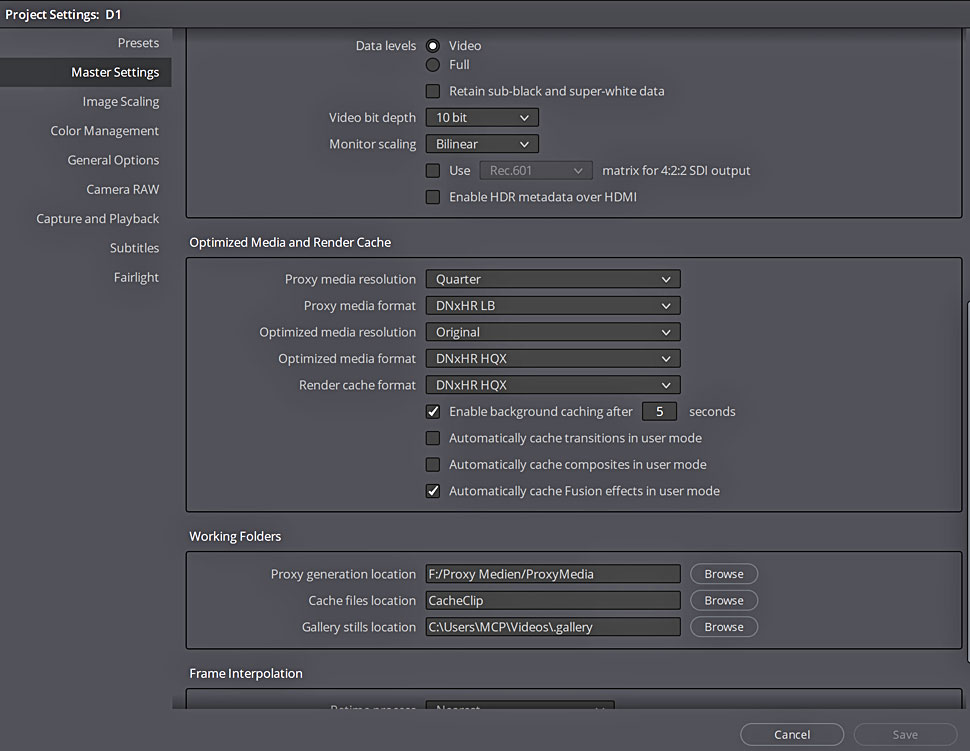Viewport: 970px width, 751px height.
Task: Check Automatically cache transitions in user mode
Action: click(x=432, y=439)
